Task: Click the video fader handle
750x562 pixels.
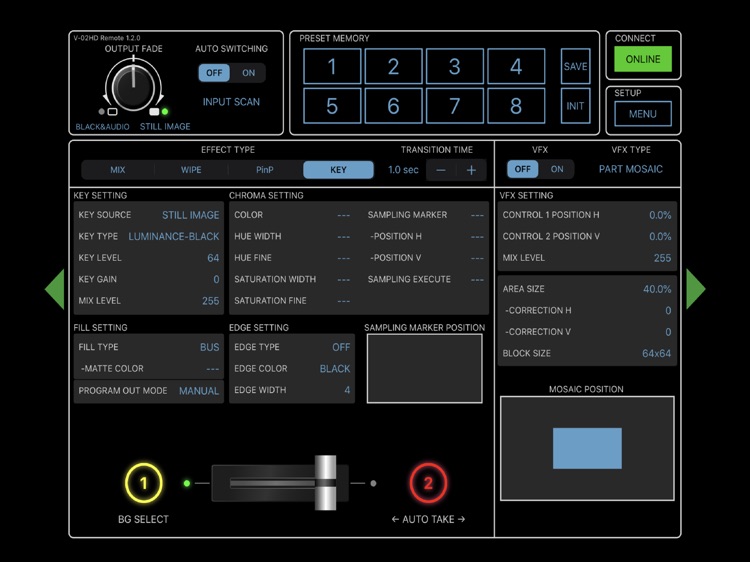Action: pyautogui.click(x=325, y=483)
